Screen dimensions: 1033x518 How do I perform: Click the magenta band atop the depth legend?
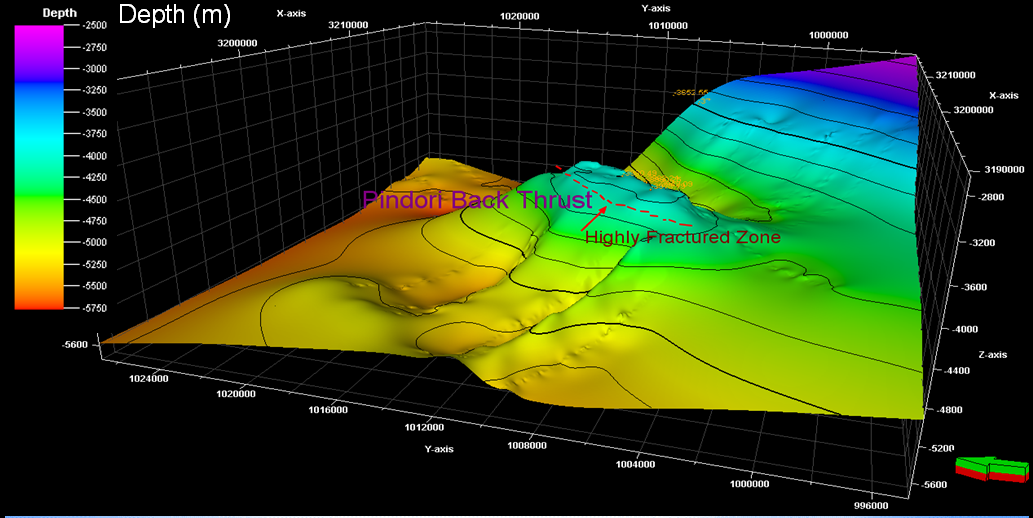[39, 36]
